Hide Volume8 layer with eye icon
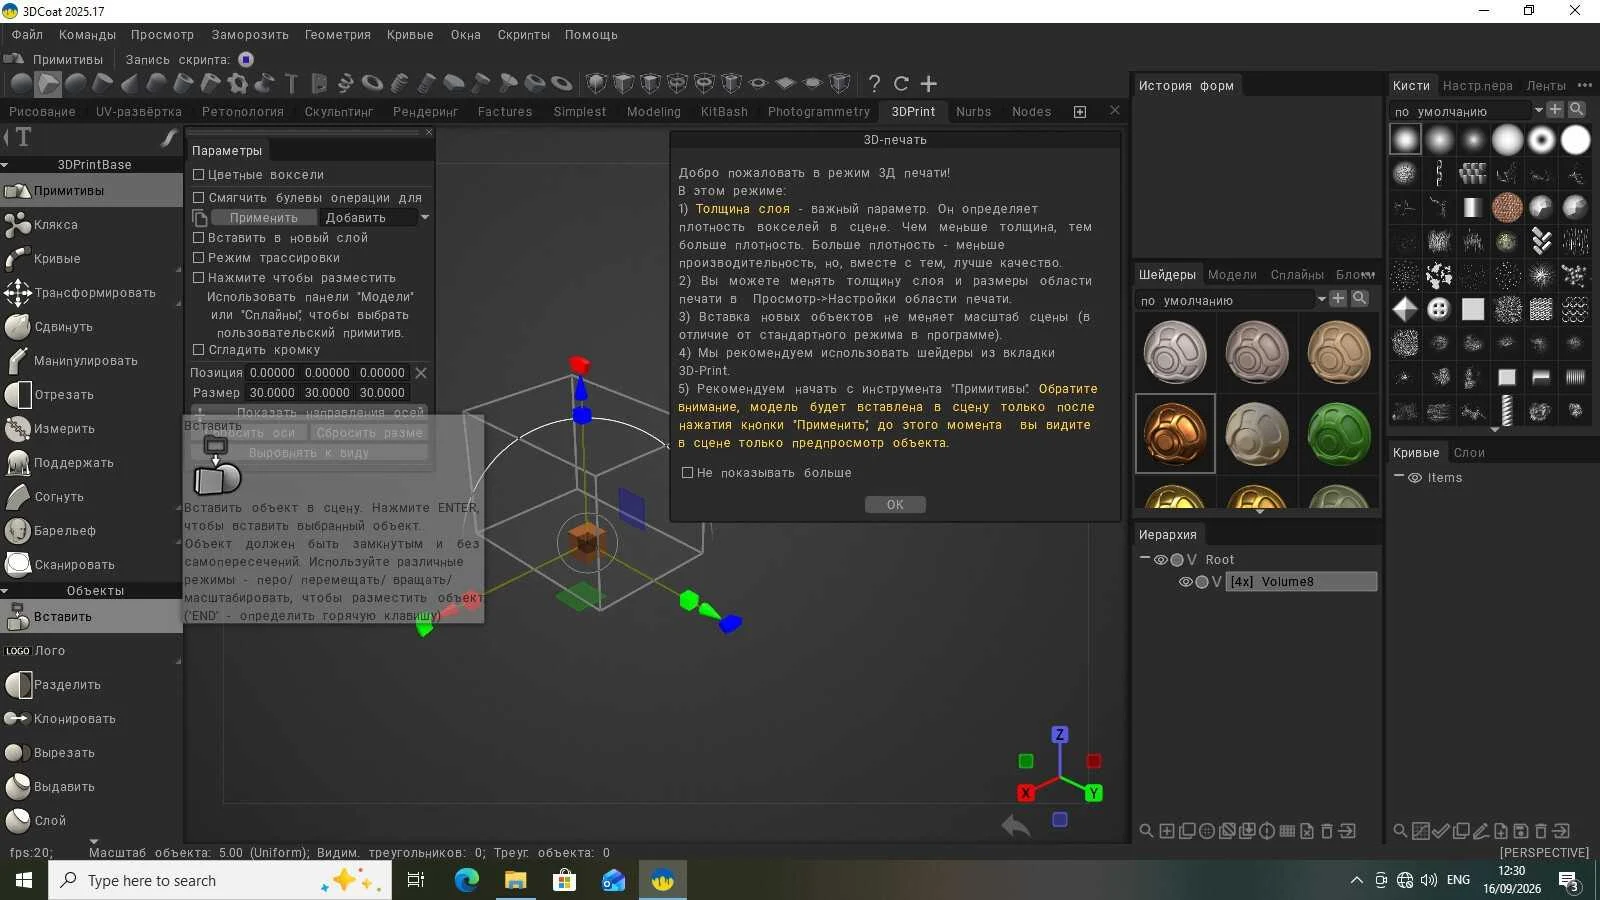The width and height of the screenshot is (1600, 900). point(1185,582)
